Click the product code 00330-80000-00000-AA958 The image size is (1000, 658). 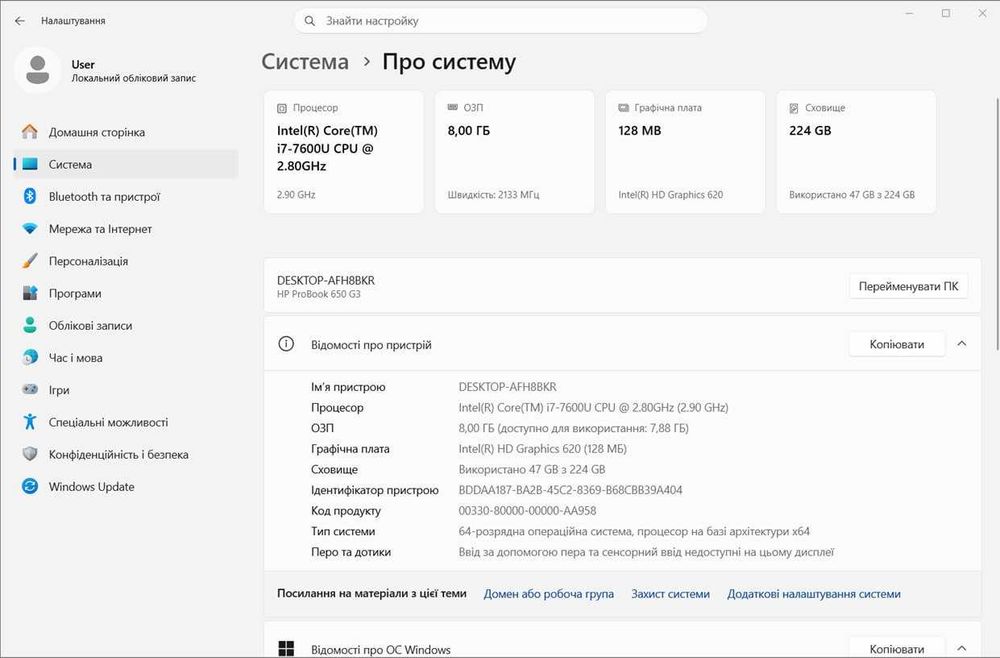pyautogui.click(x=527, y=510)
